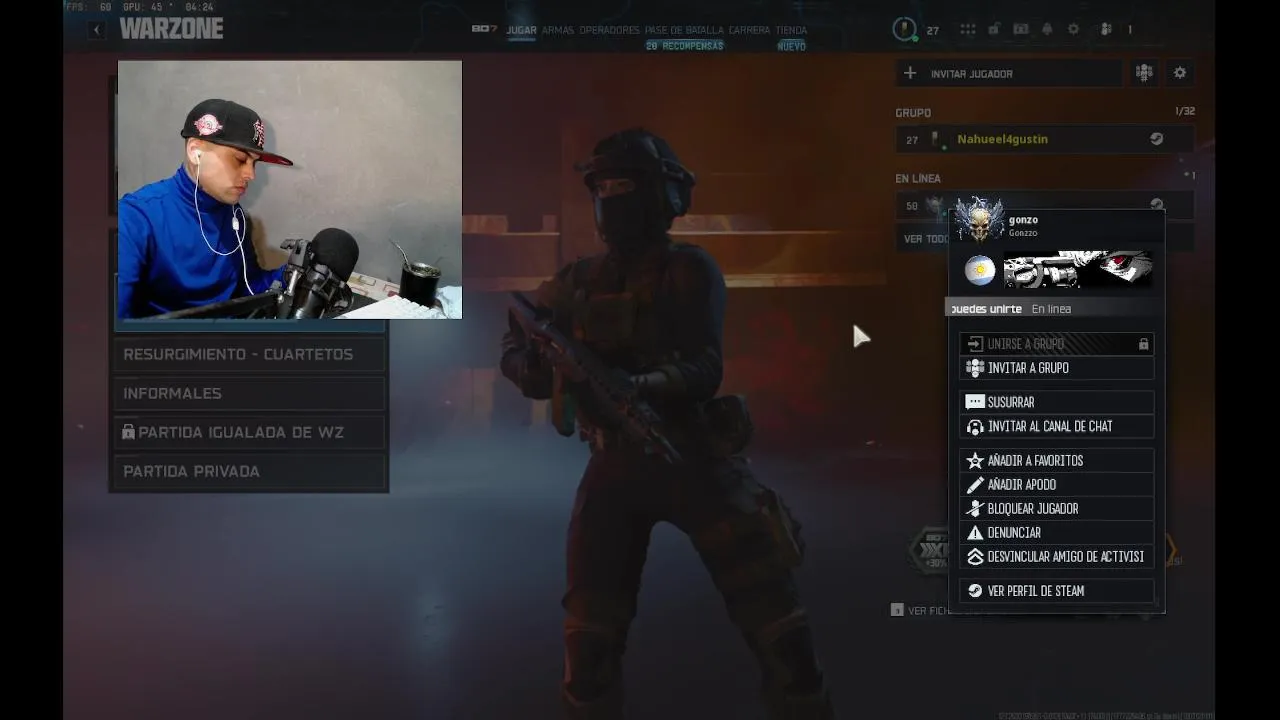The image size is (1280, 720).
Task: Choose Invitar a Grupo from context menu
Action: (x=1056, y=368)
